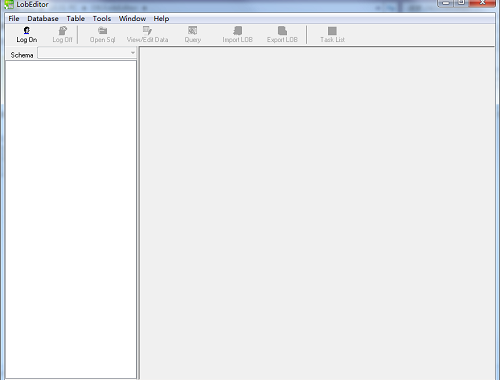The height and width of the screenshot is (380, 503).
Task: Expand the Schema dropdown list
Action: click(133, 53)
